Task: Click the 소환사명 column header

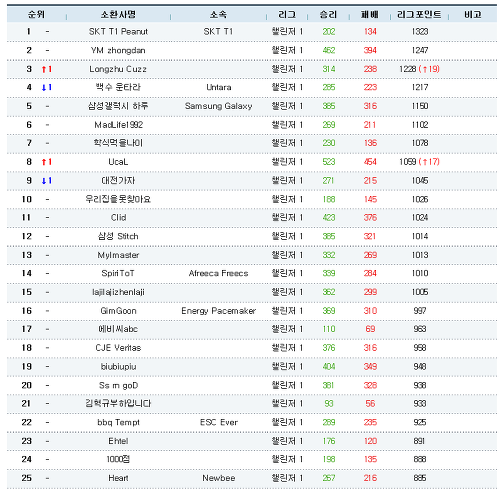Action: click(118, 14)
